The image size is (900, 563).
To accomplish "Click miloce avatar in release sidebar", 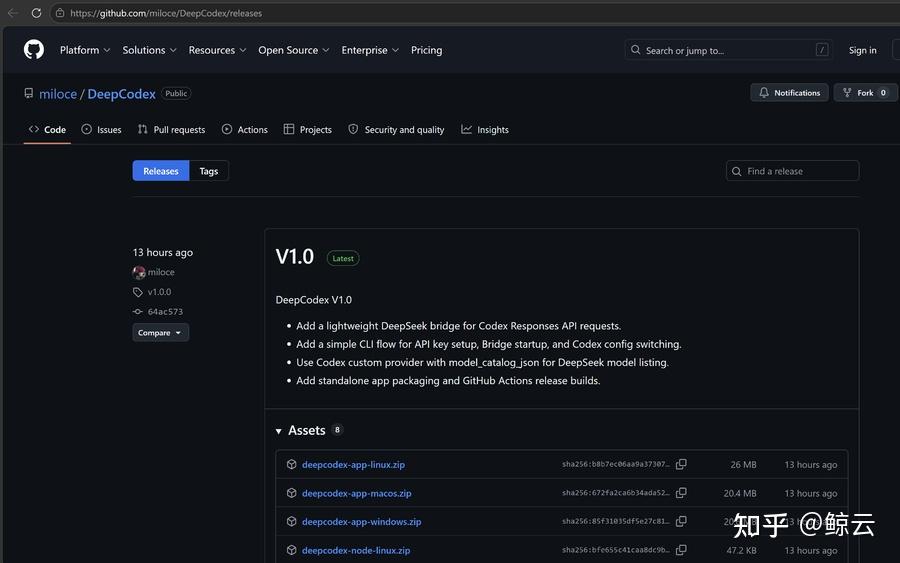I will coord(139,272).
